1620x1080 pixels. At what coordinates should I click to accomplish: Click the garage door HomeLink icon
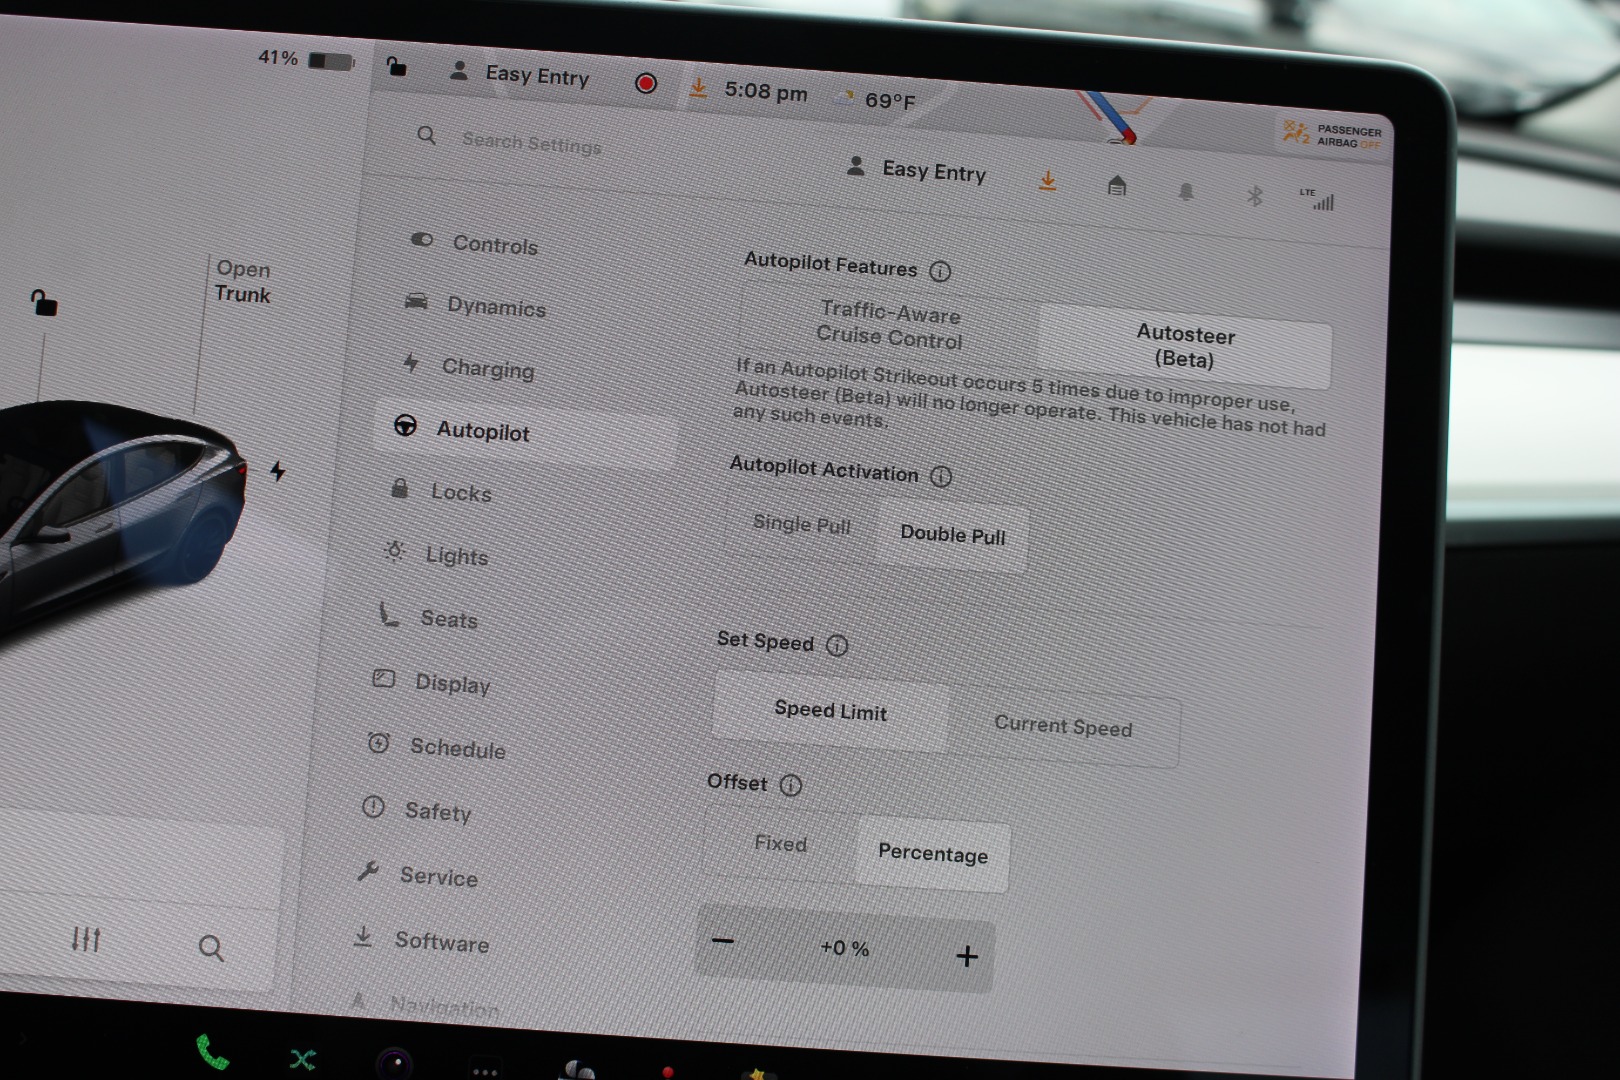[1117, 186]
